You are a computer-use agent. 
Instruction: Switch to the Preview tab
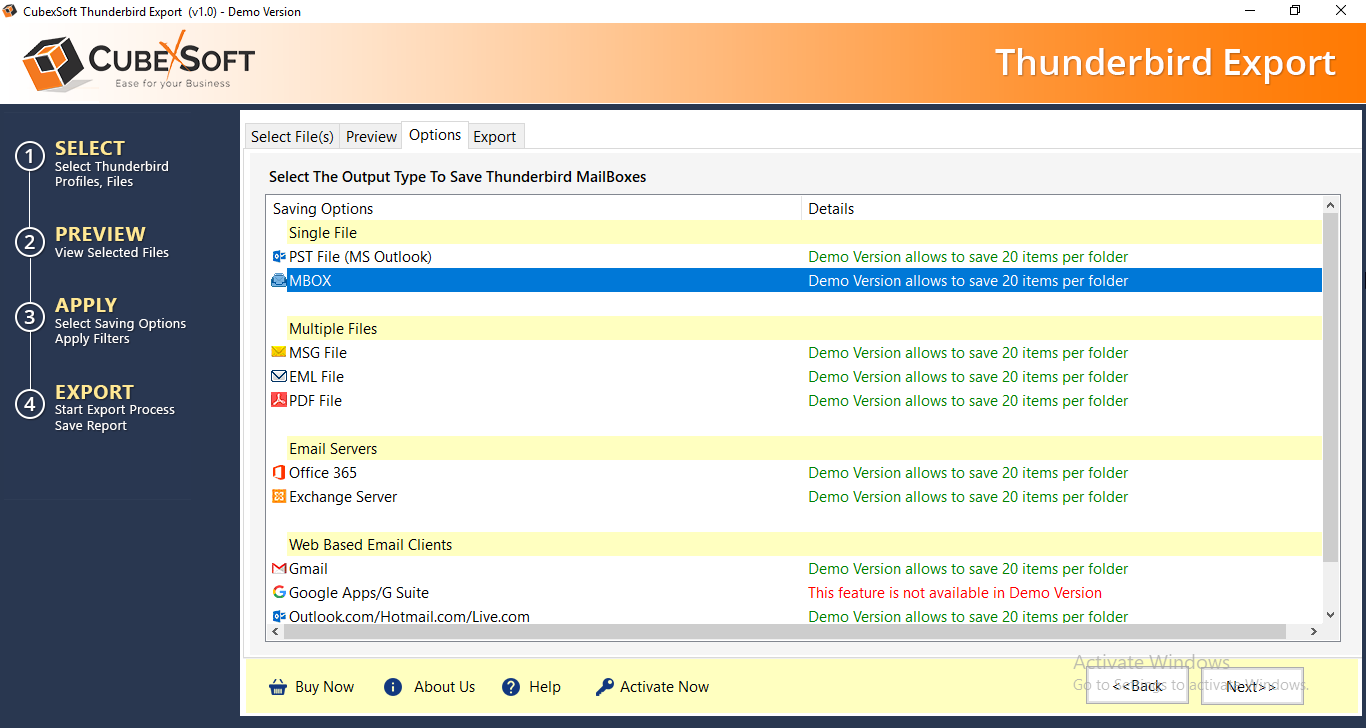pos(371,137)
